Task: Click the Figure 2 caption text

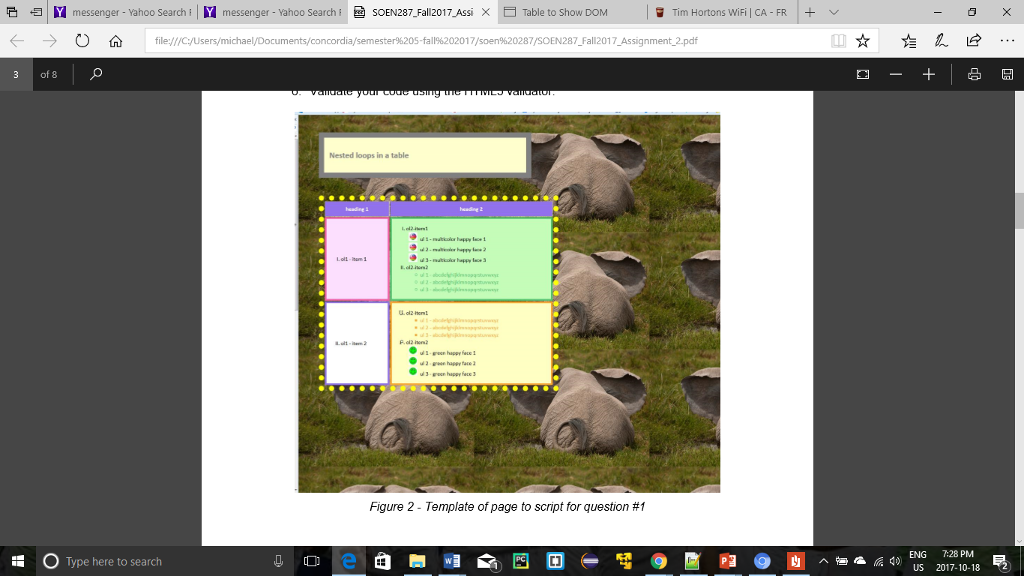Action: pos(507,506)
